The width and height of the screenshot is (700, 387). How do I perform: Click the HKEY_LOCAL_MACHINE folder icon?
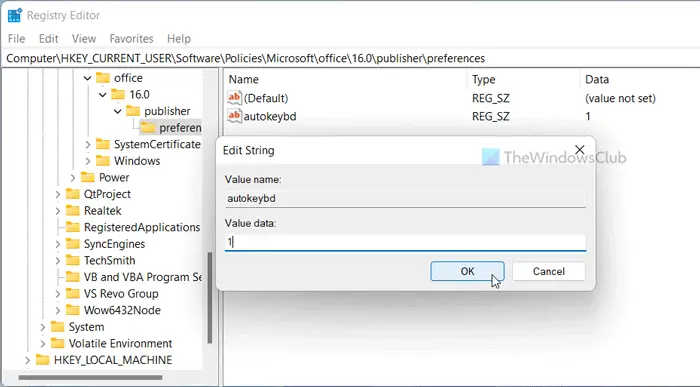point(42,360)
